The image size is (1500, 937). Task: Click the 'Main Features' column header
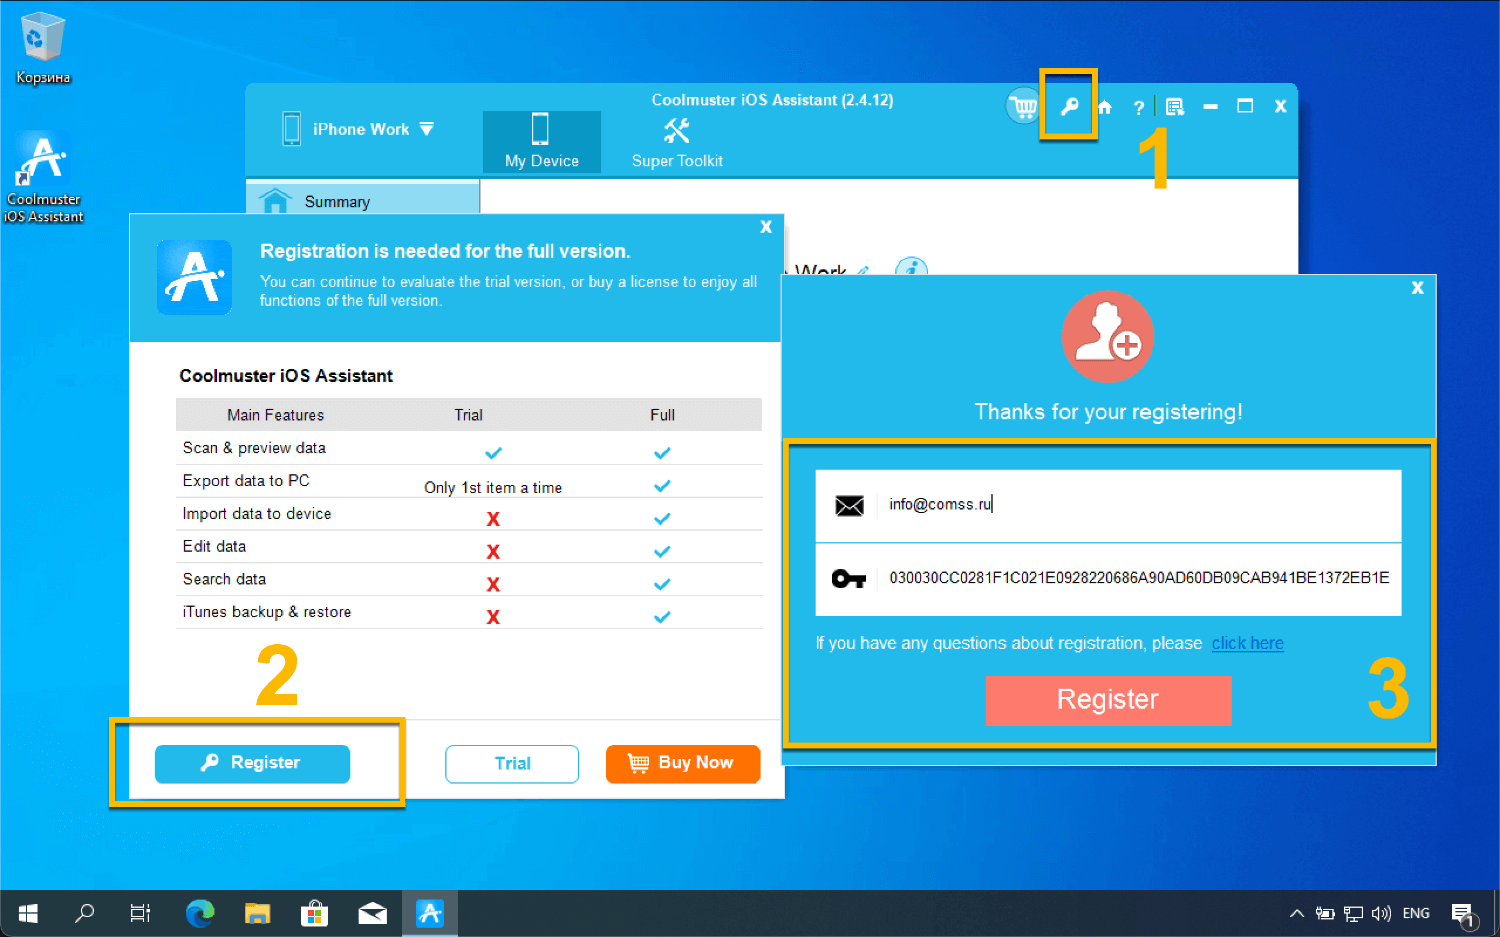click(276, 415)
